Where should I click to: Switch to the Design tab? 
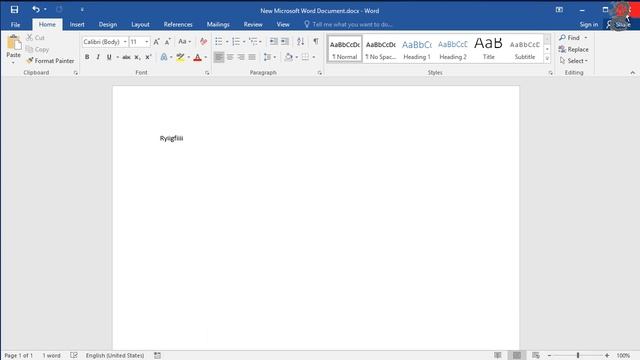[x=108, y=24]
